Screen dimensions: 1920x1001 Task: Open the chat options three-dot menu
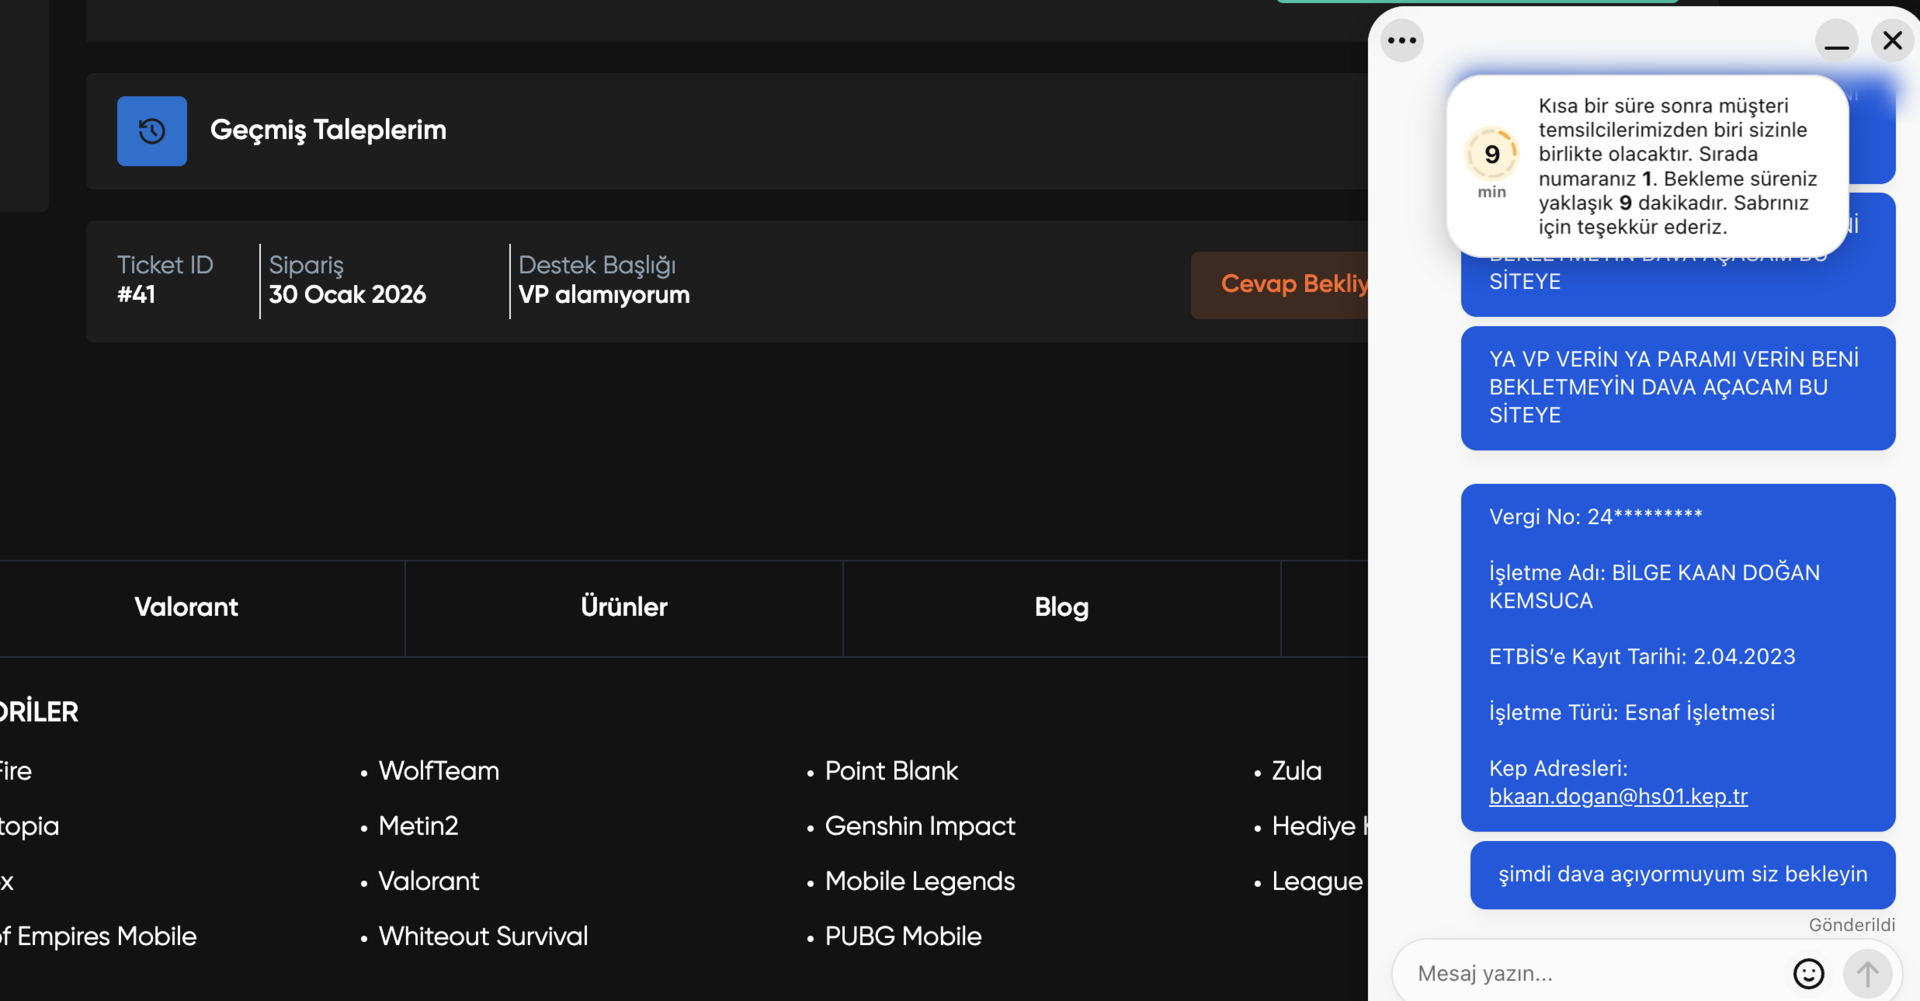1402,41
